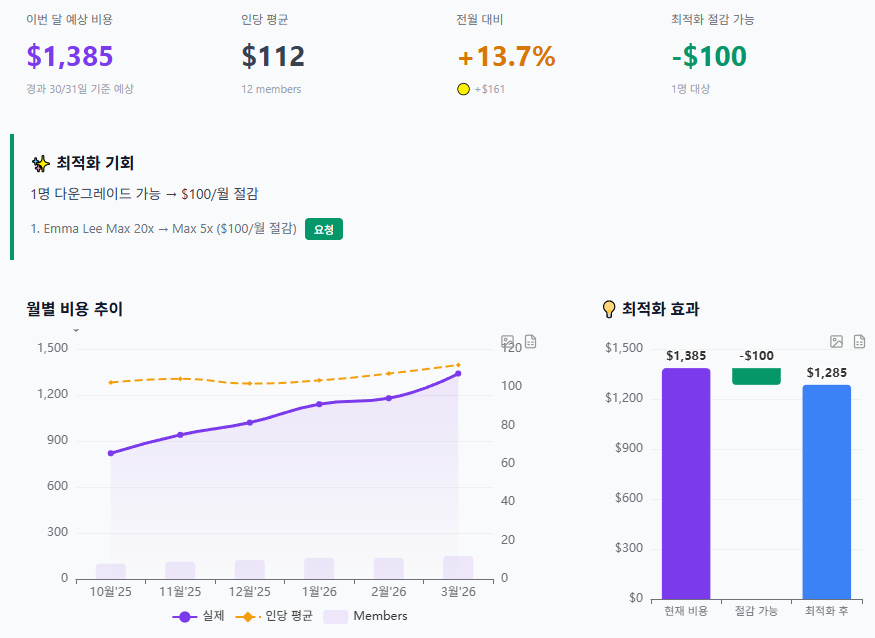Toggle the Members series in chart legend
The width and height of the screenshot is (875, 638).
(365, 616)
